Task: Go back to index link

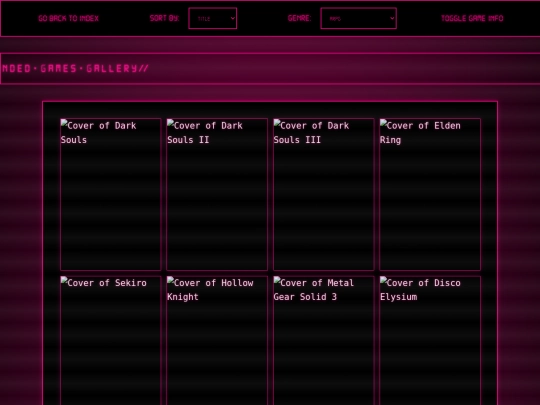Action: [x=69, y=18]
